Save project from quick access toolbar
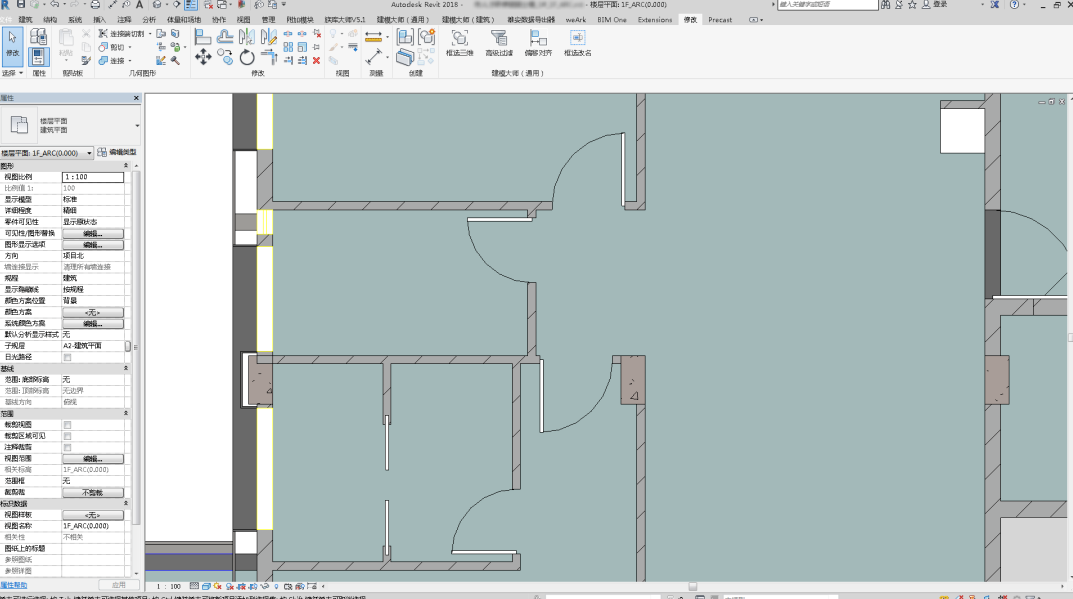This screenshot has height=599, width=1073. 21,5
